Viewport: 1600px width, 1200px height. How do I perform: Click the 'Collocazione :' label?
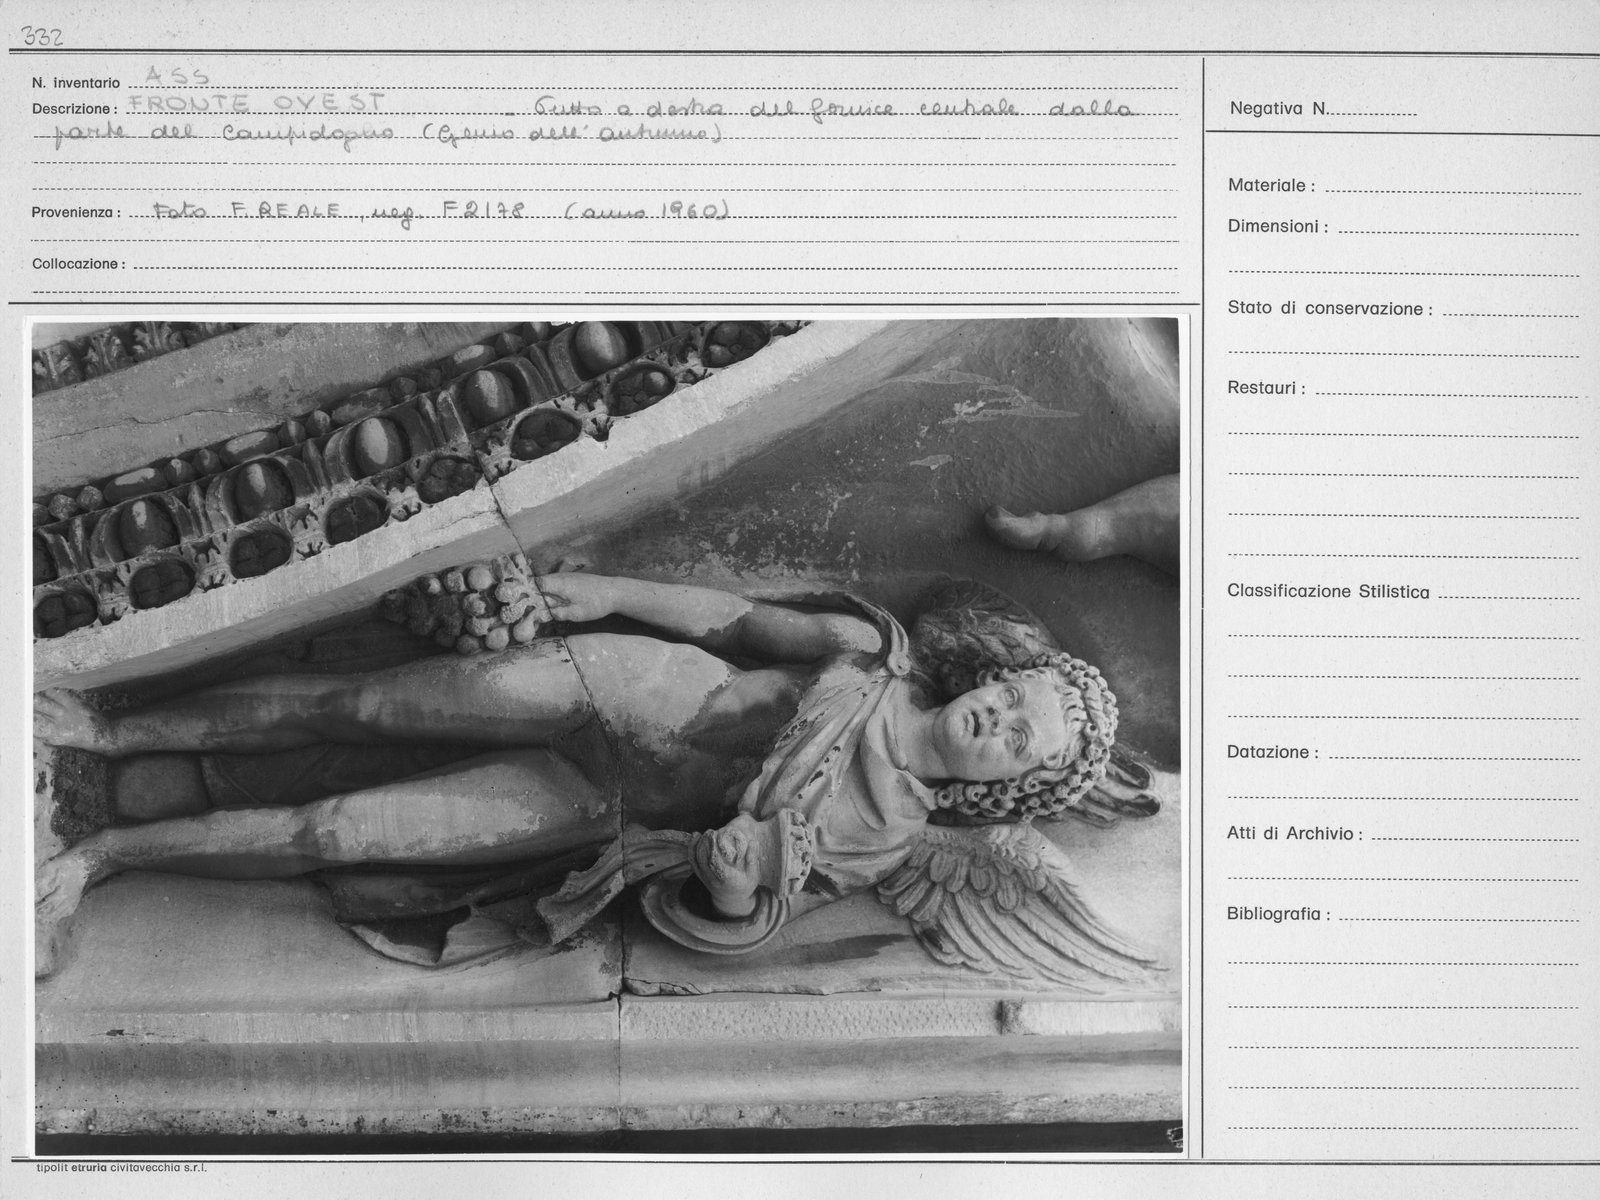point(78,264)
